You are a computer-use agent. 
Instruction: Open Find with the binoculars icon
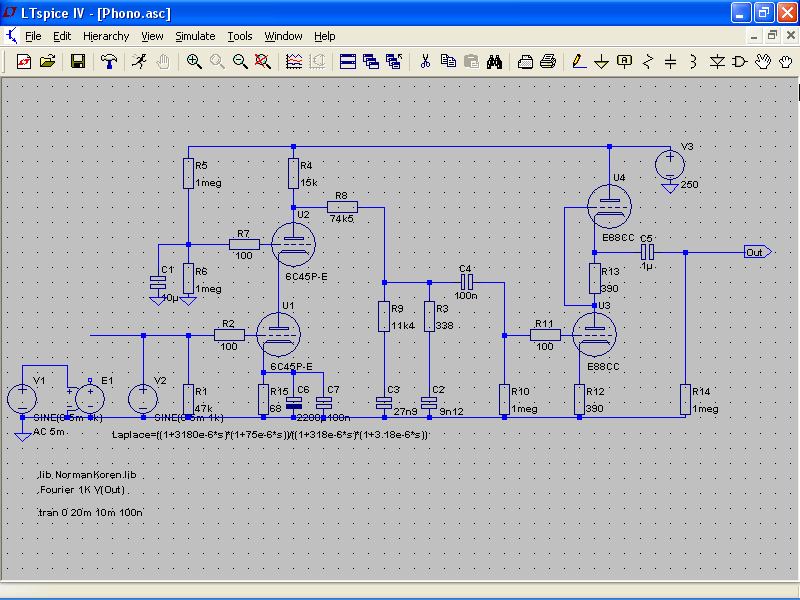point(494,62)
